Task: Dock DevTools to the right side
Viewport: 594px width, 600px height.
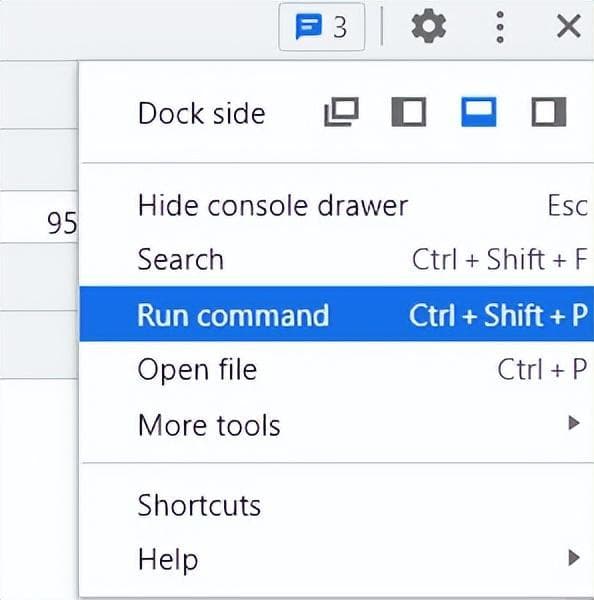Action: [x=549, y=112]
